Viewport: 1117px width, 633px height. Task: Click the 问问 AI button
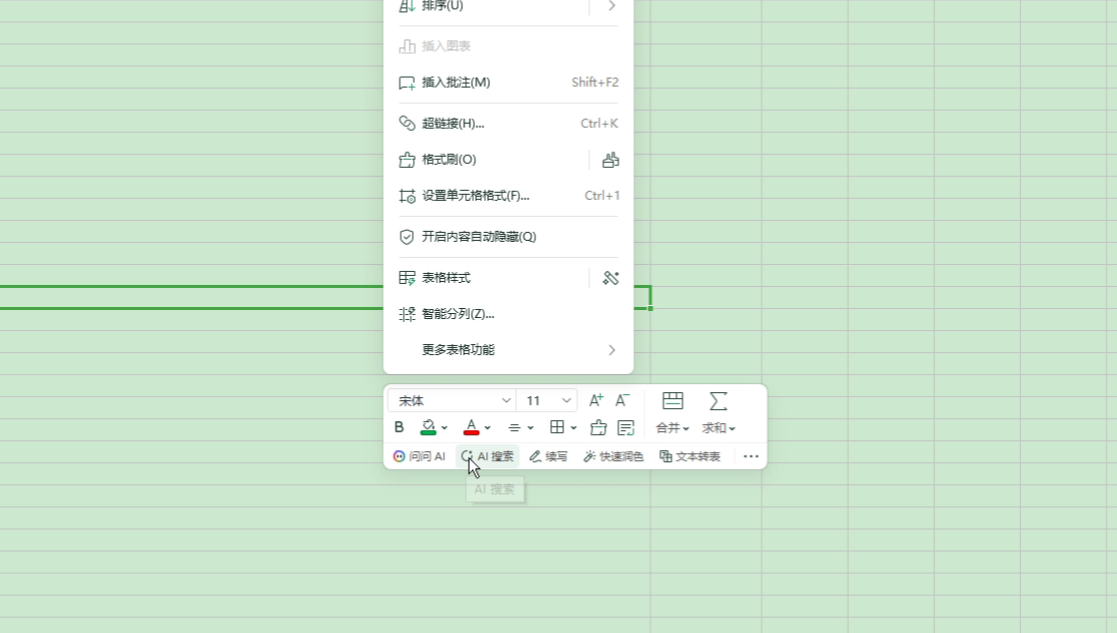[x=419, y=457]
